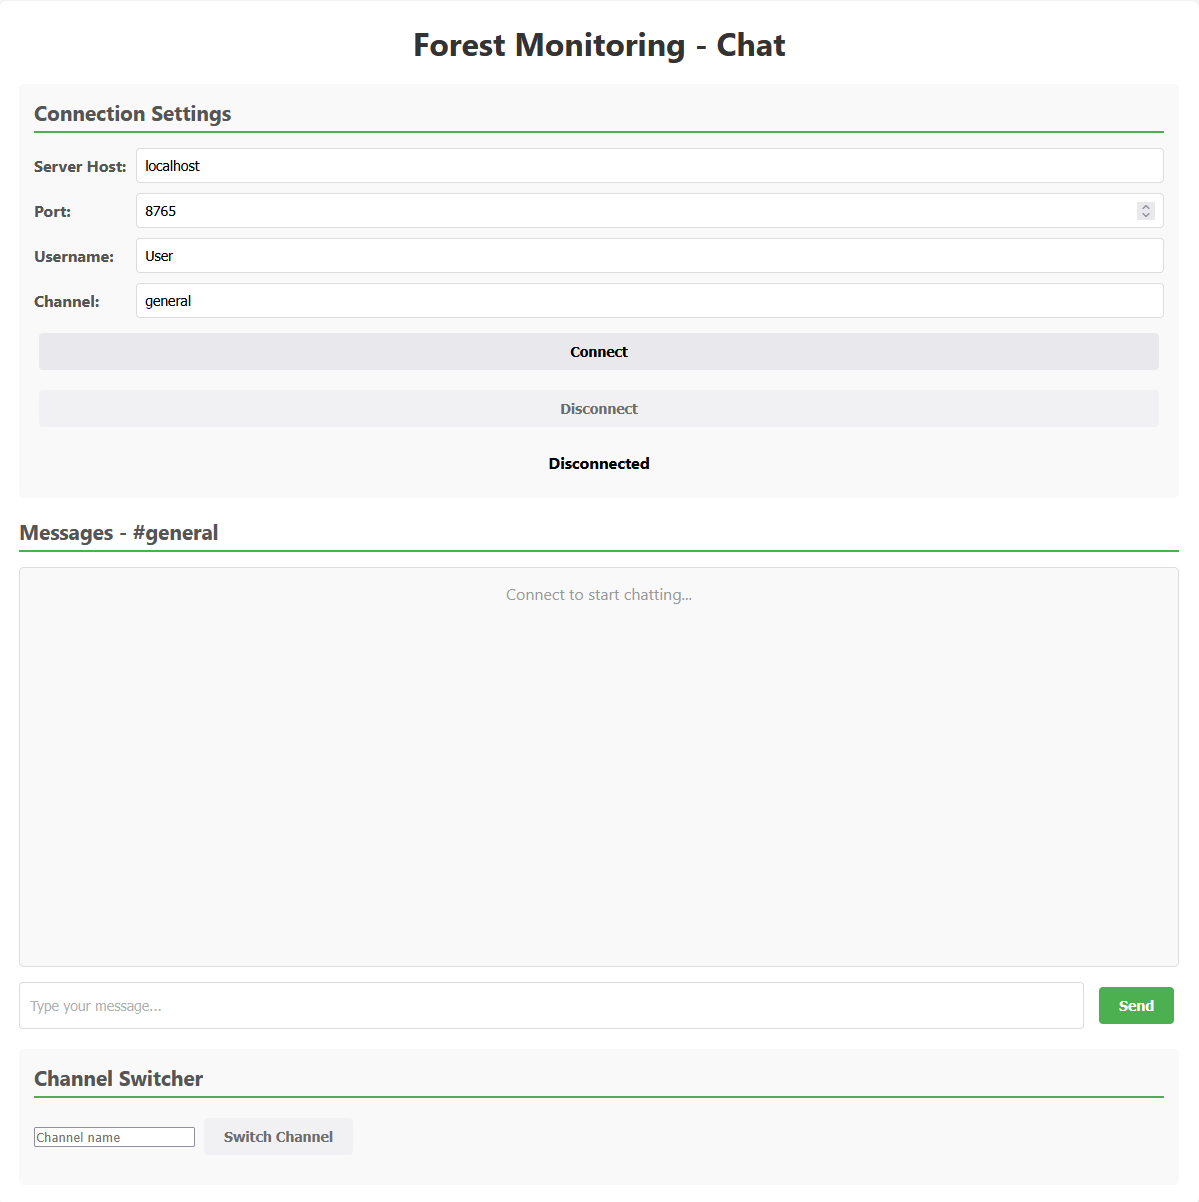Click the Forest Monitoring - Chat title
1199x1202 pixels.
pos(598,45)
